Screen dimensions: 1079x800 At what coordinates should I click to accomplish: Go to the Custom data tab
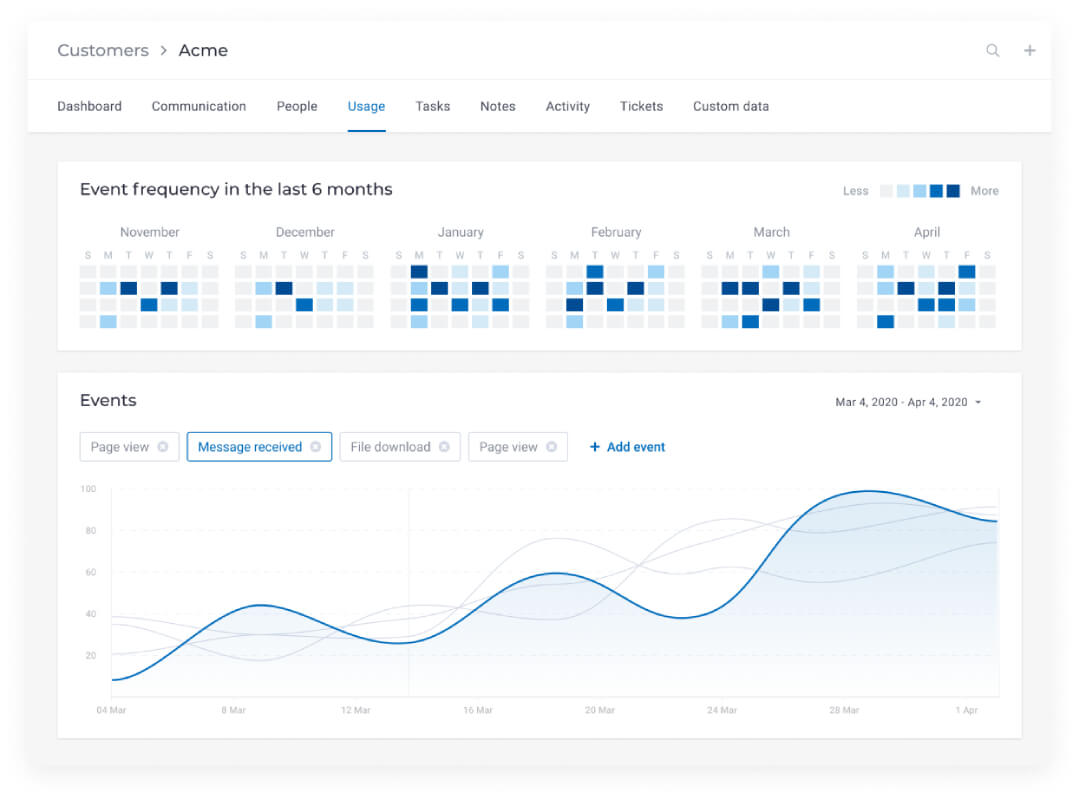[731, 106]
